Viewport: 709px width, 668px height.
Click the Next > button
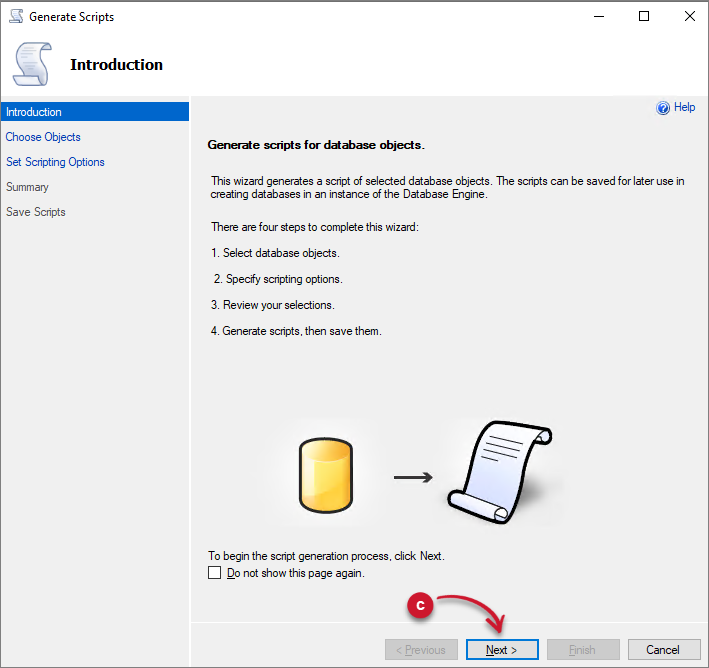click(502, 650)
